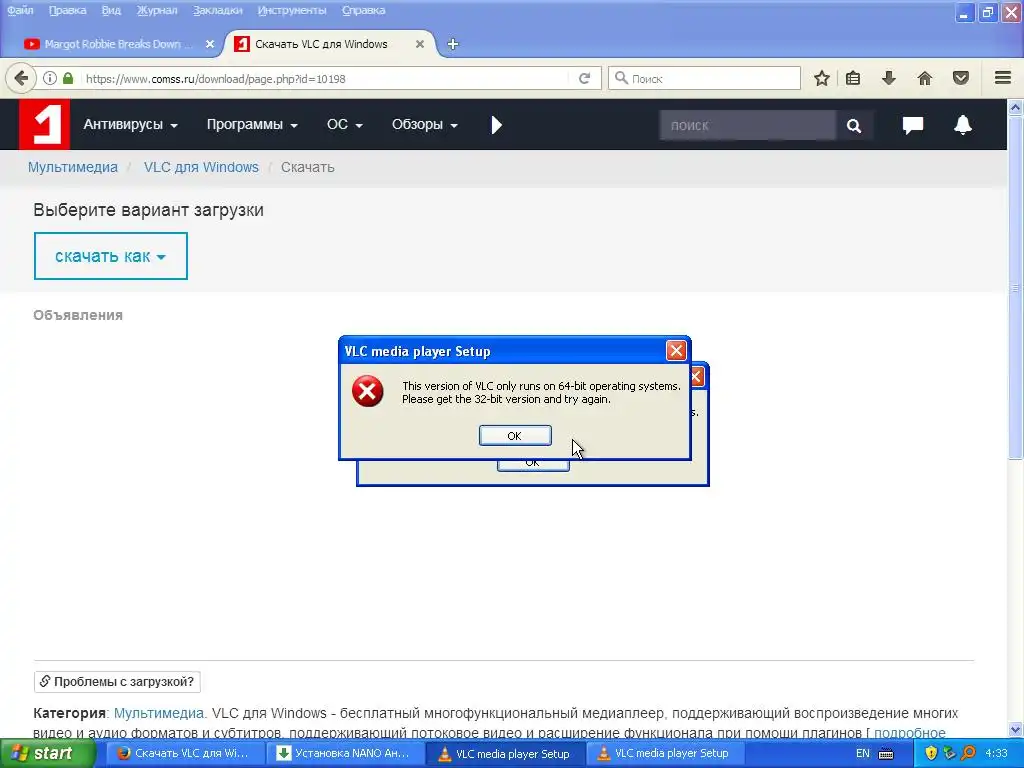Expand the Антивирусы dropdown menu
1024x768 pixels.
pyautogui.click(x=130, y=124)
